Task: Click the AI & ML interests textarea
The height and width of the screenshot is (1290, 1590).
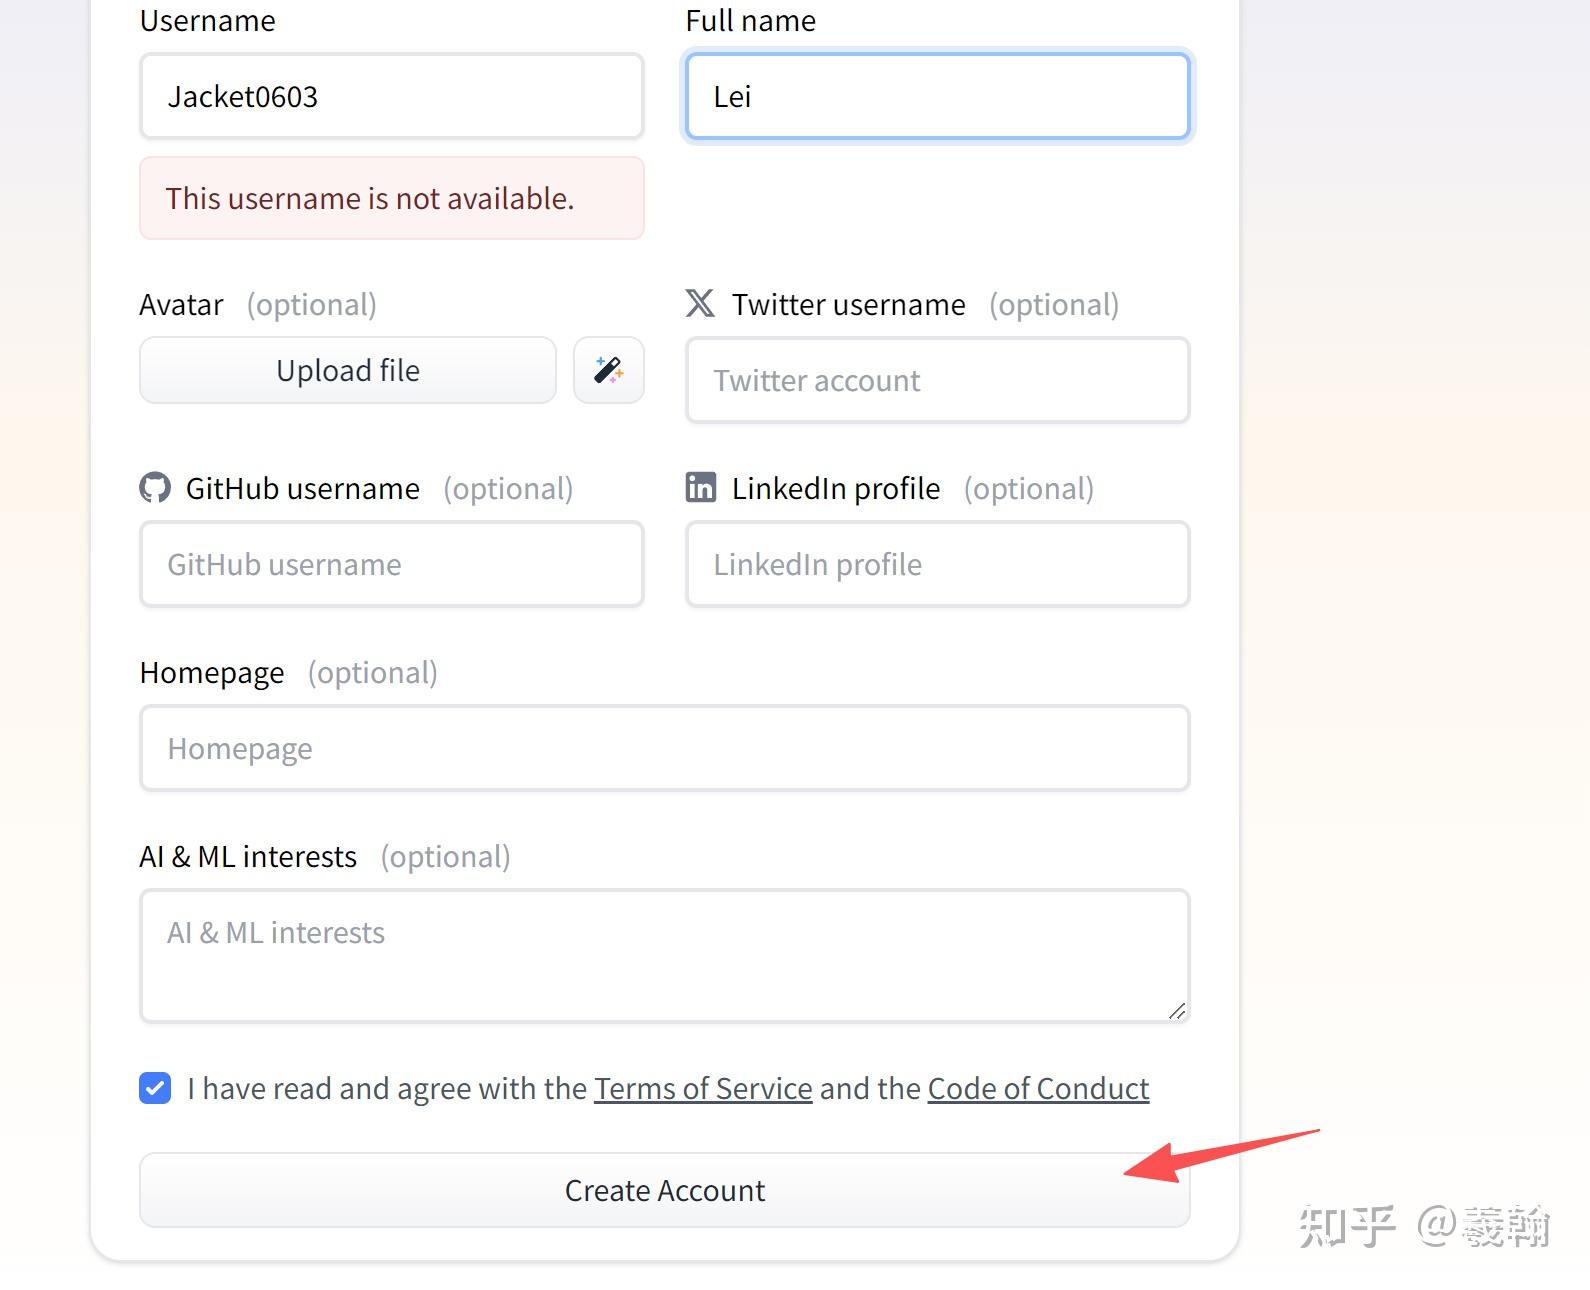Action: [x=664, y=955]
